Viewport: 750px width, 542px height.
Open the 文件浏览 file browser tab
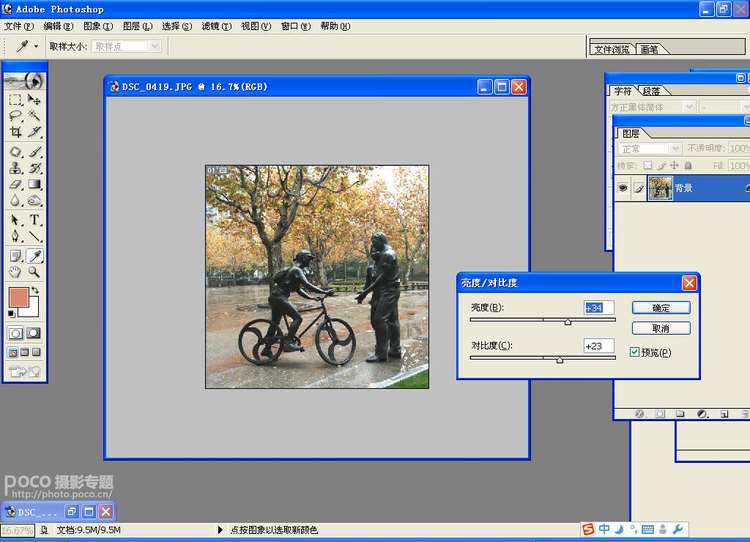click(x=612, y=49)
